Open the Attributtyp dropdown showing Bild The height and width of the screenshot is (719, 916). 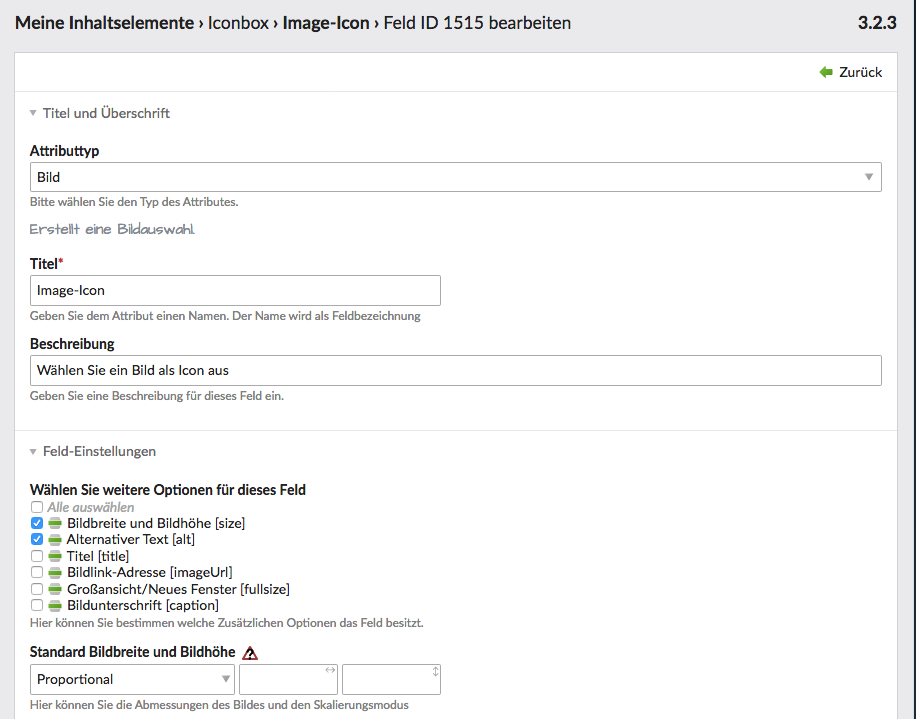(x=455, y=177)
